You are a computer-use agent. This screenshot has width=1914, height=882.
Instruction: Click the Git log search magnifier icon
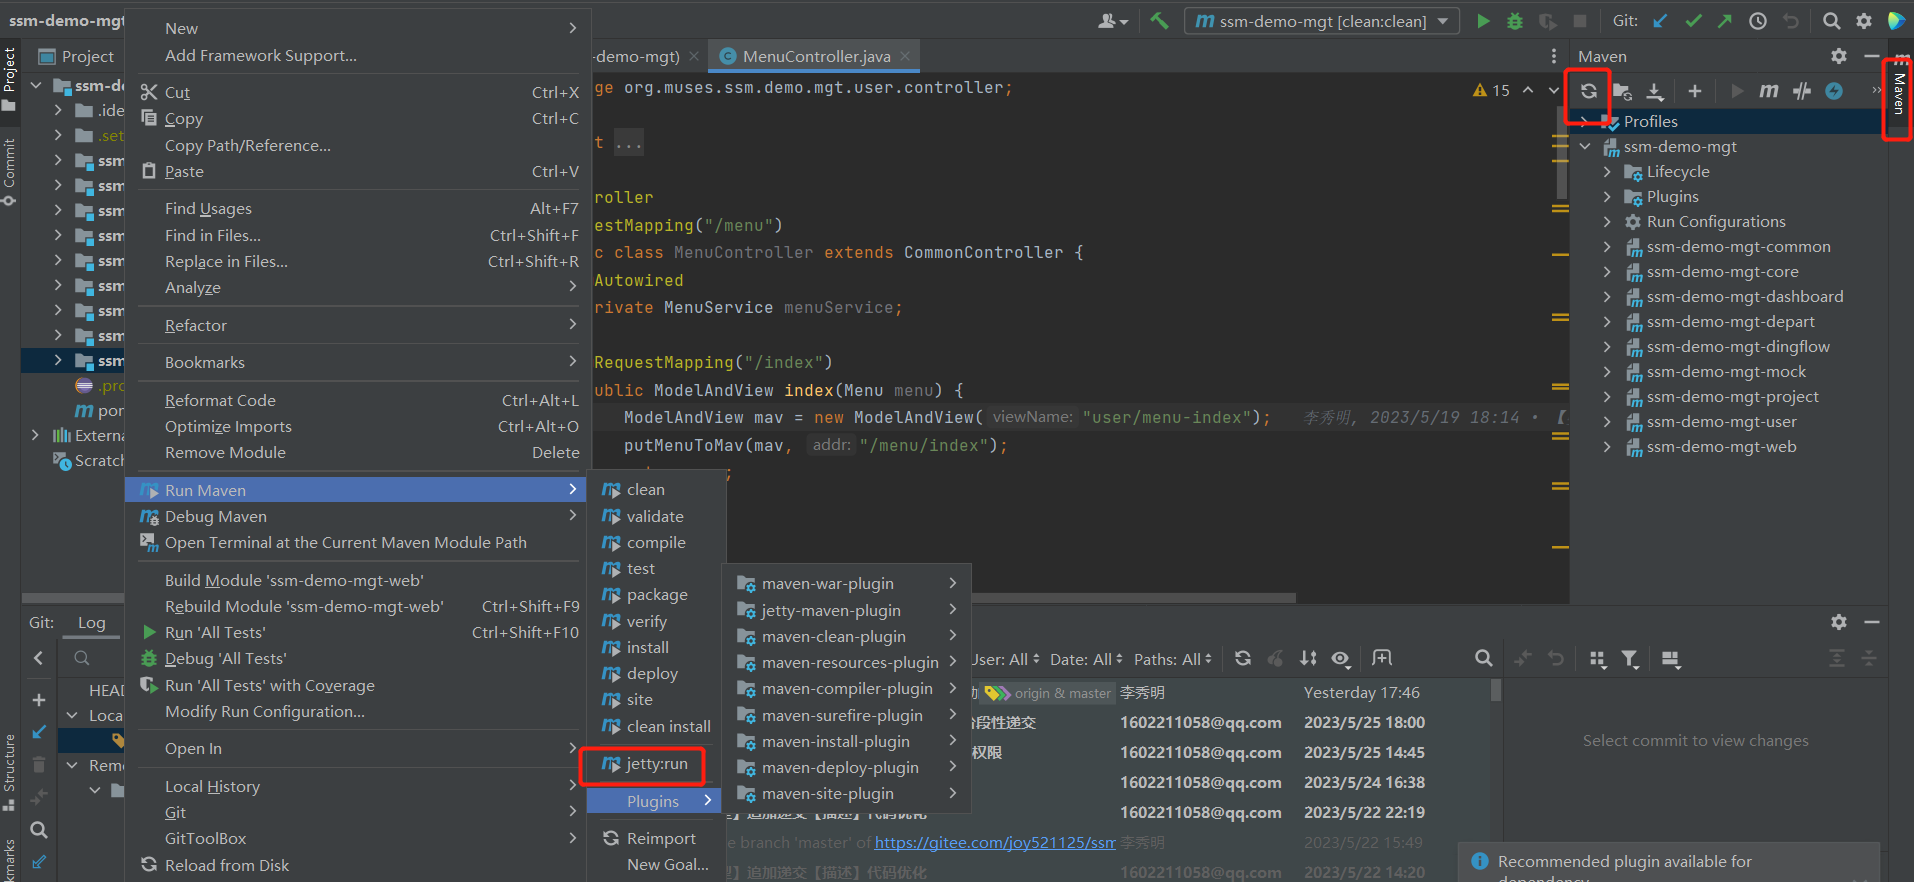(1484, 658)
